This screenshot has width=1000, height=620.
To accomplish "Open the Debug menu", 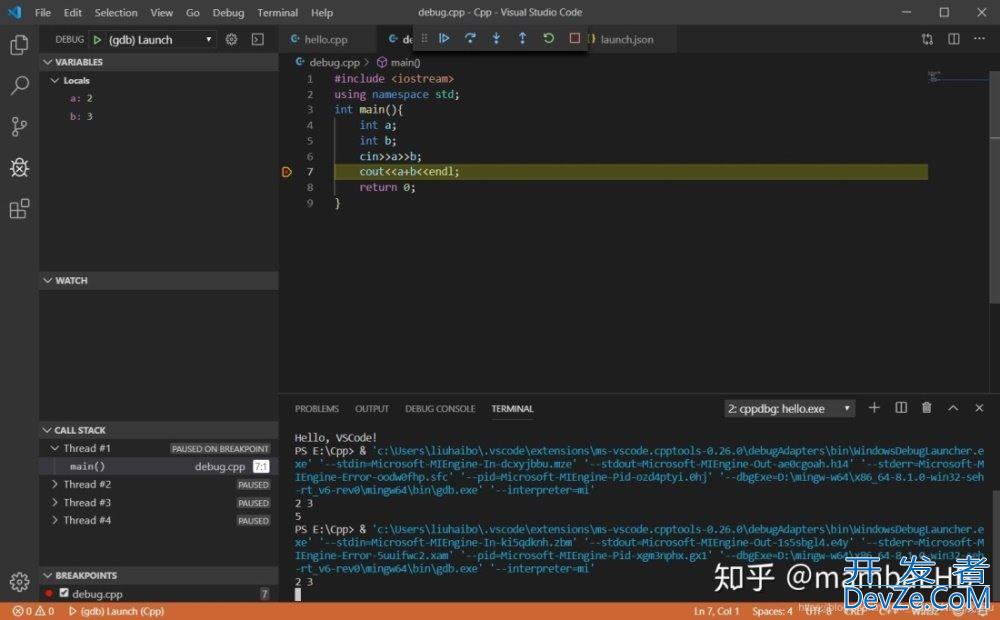I will [228, 12].
